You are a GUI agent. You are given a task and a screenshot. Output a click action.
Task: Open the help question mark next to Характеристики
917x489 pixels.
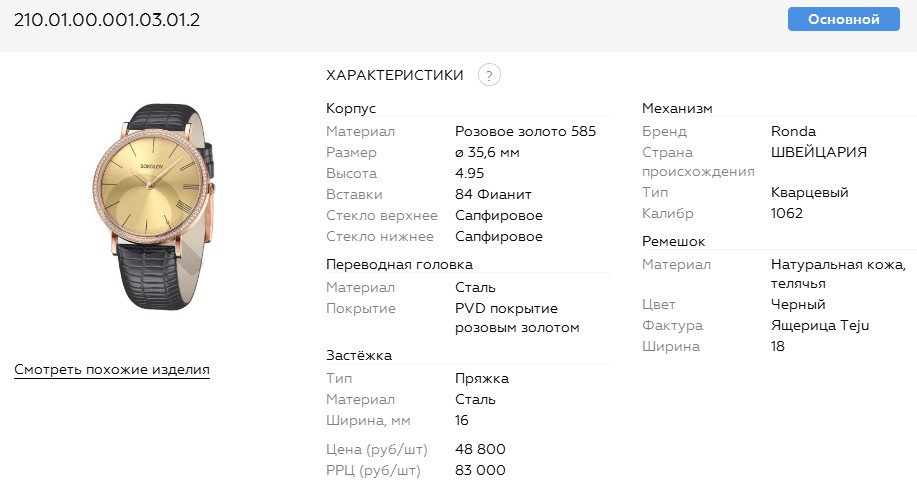pos(489,75)
